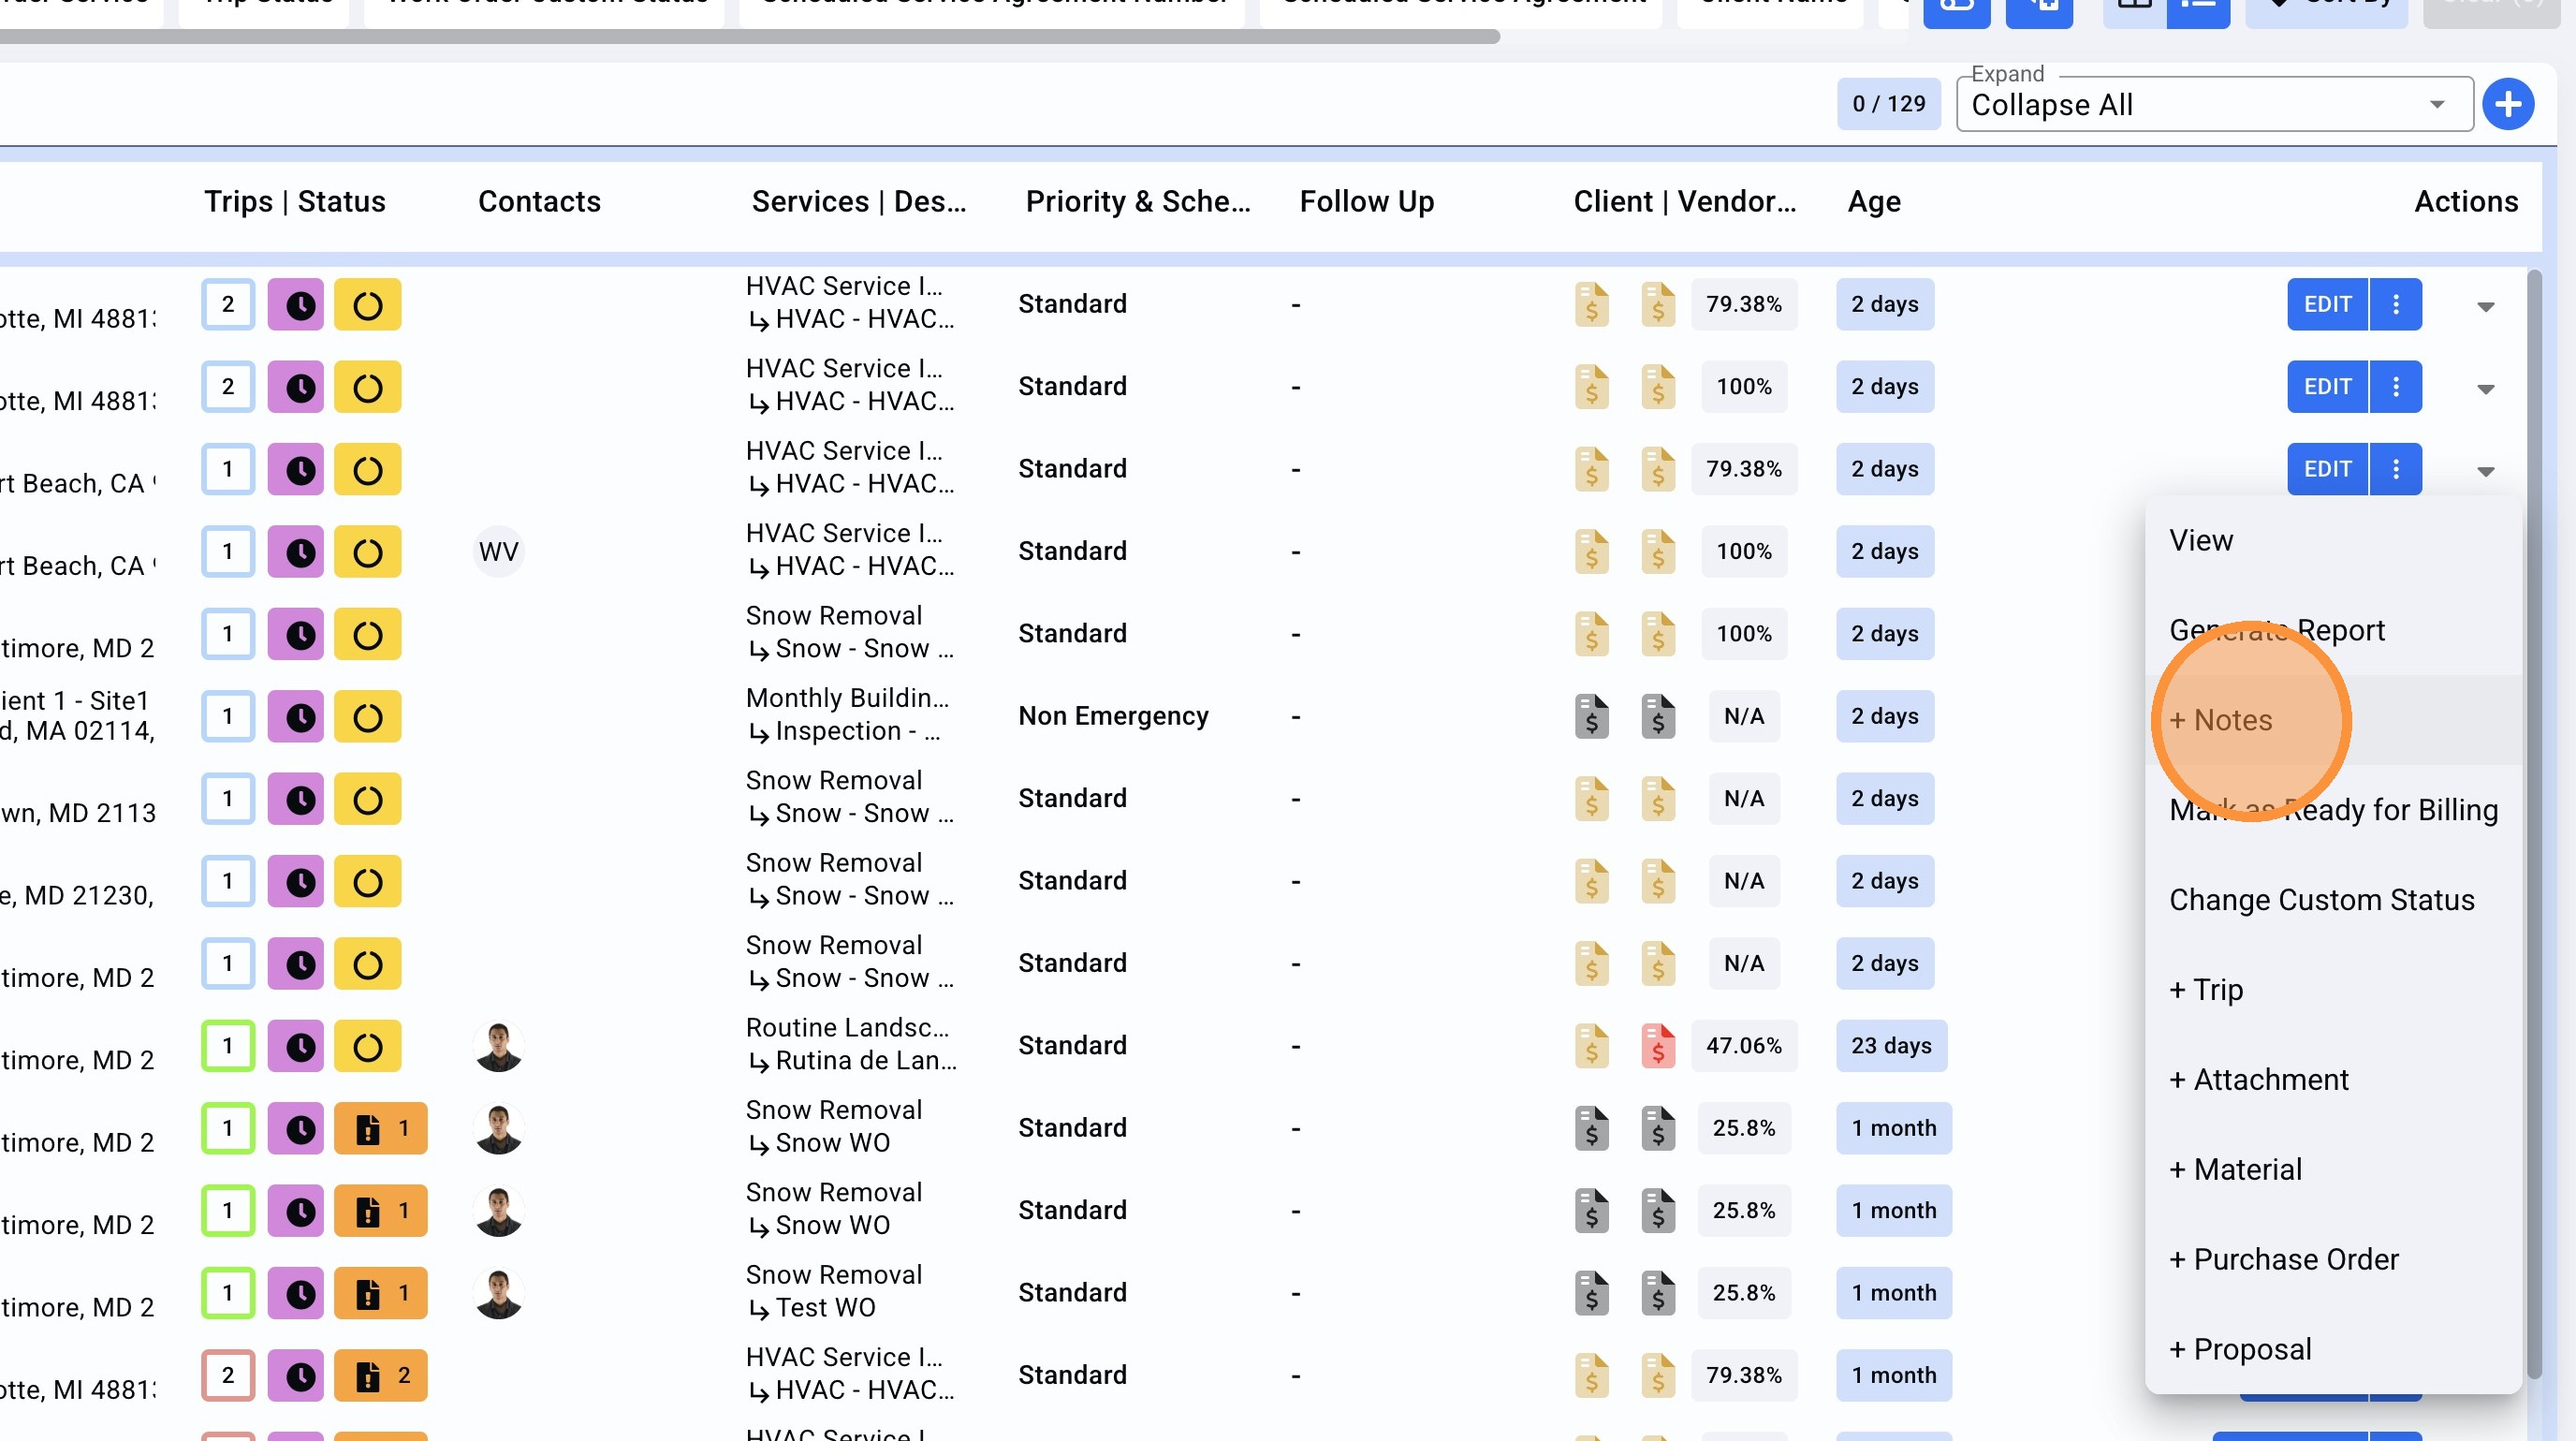Image resolution: width=2576 pixels, height=1441 pixels.
Task: Click the yellow in-progress circle icon in second row
Action: (367, 387)
